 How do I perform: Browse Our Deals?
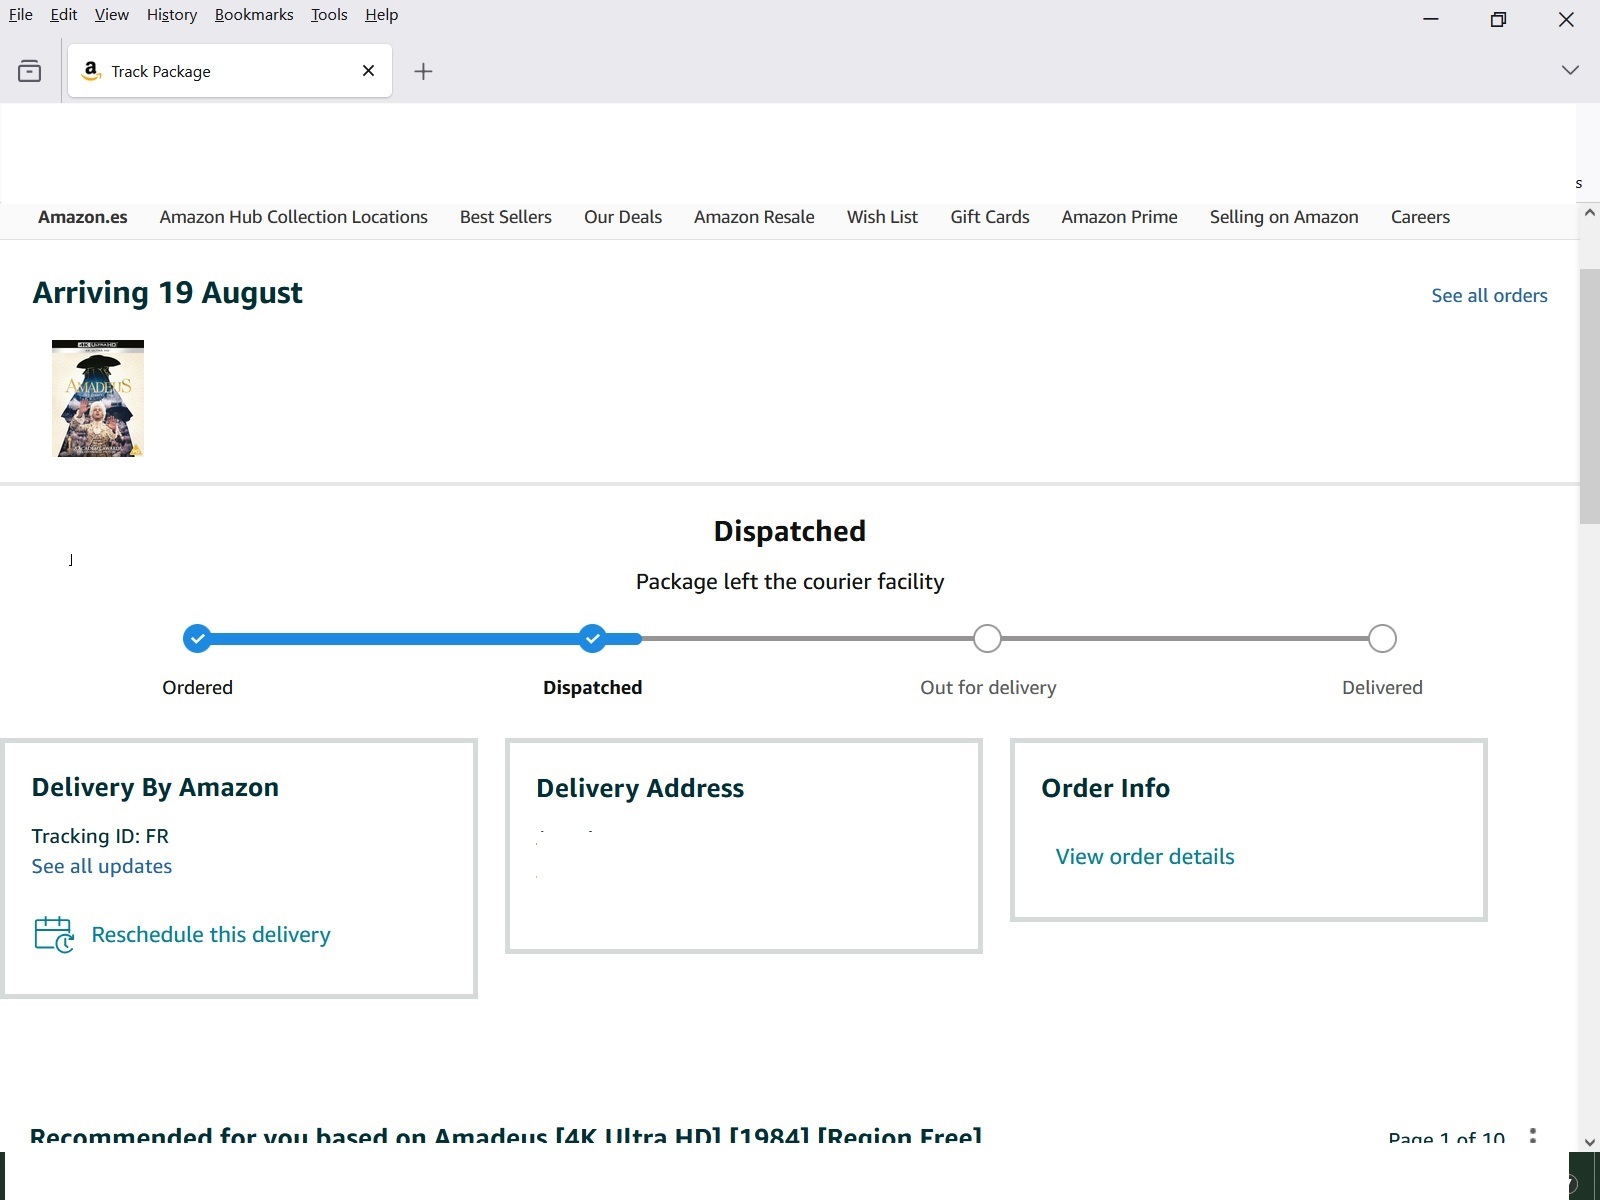(x=623, y=217)
